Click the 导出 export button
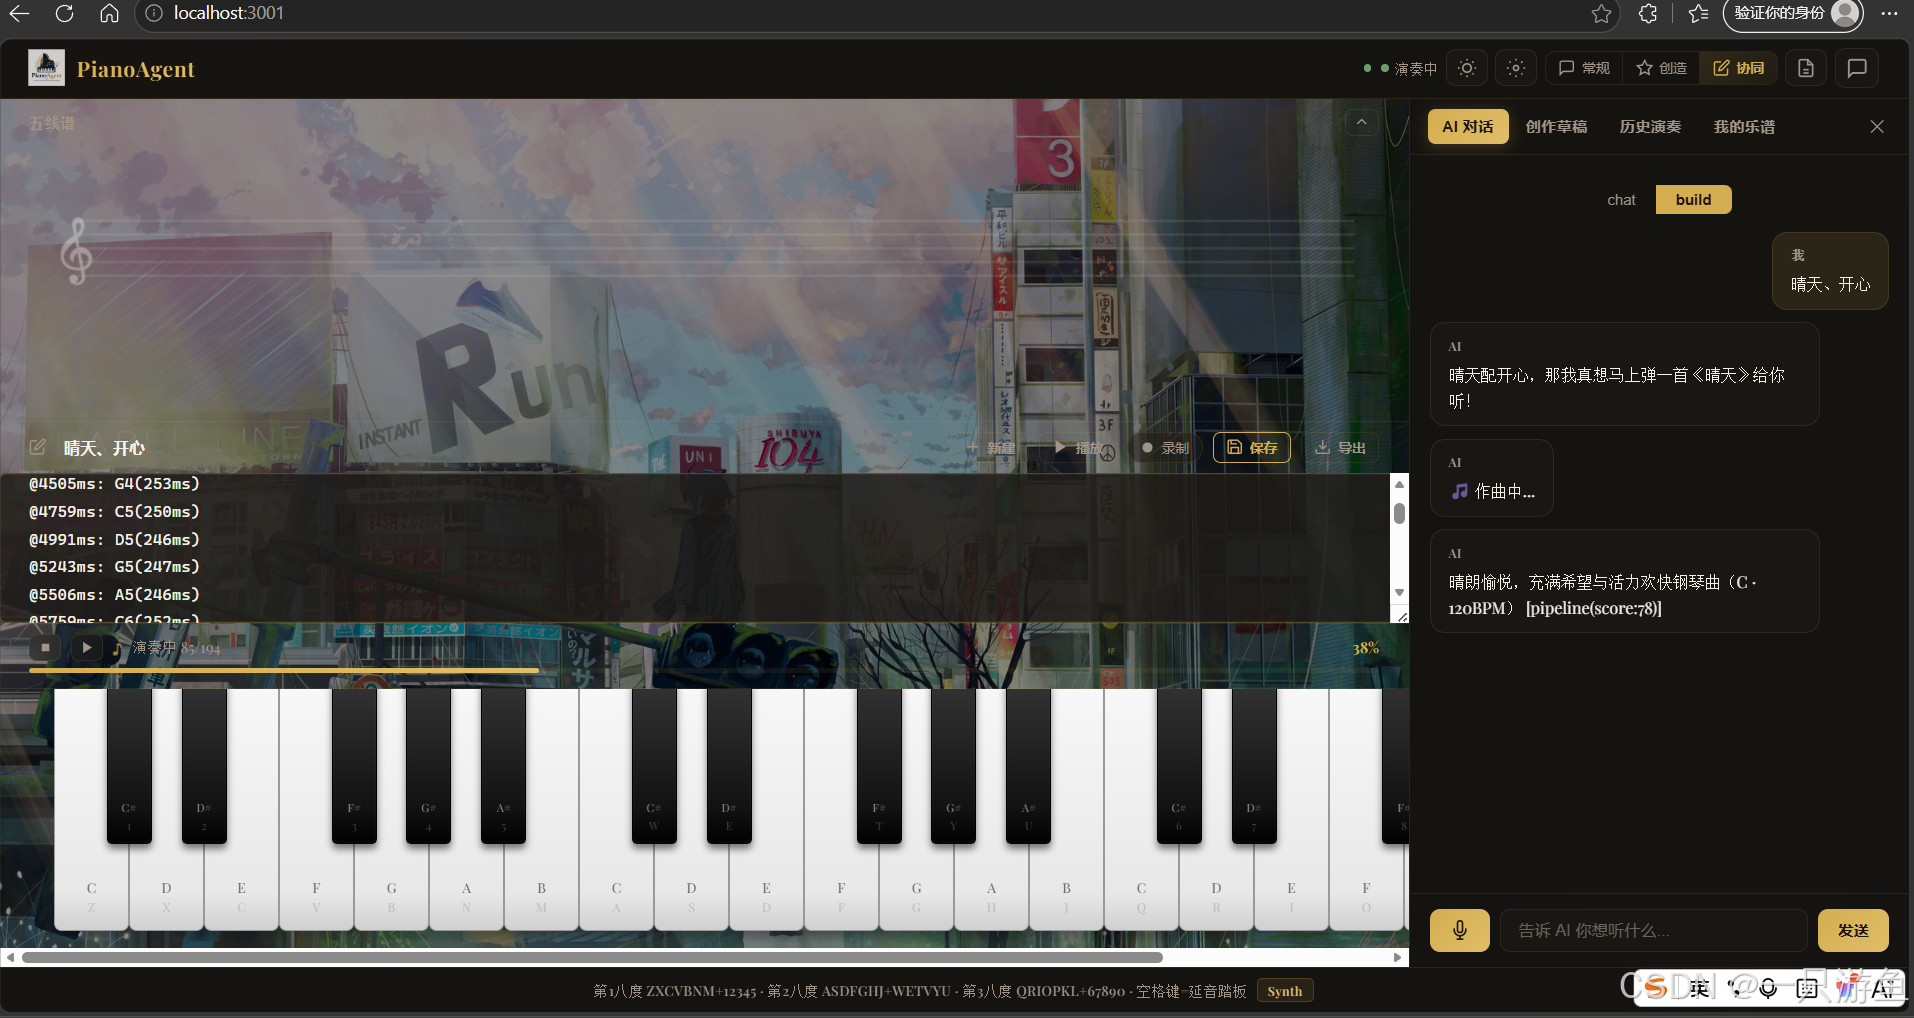The image size is (1914, 1018). point(1340,448)
